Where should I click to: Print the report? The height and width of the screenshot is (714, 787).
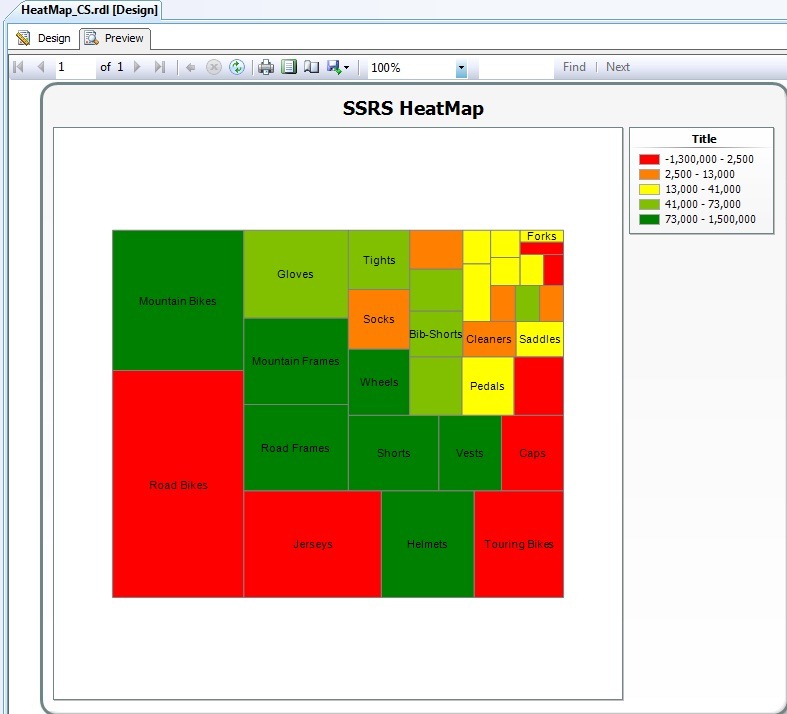(x=266, y=67)
